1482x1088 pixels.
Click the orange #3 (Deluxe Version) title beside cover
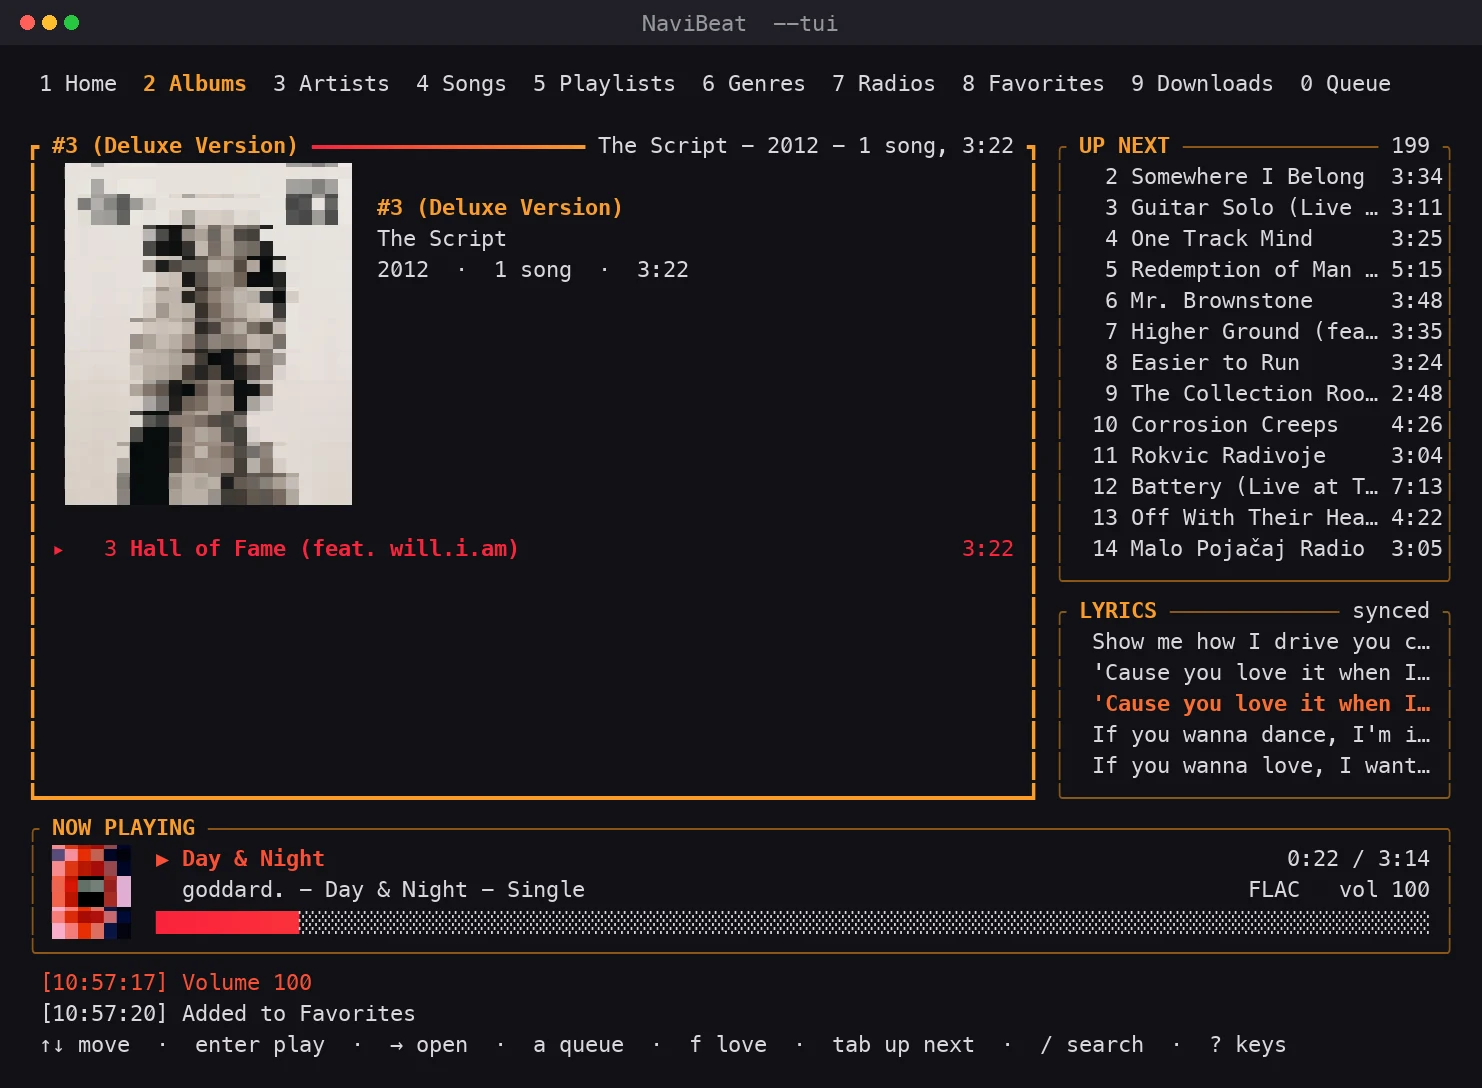point(499,207)
